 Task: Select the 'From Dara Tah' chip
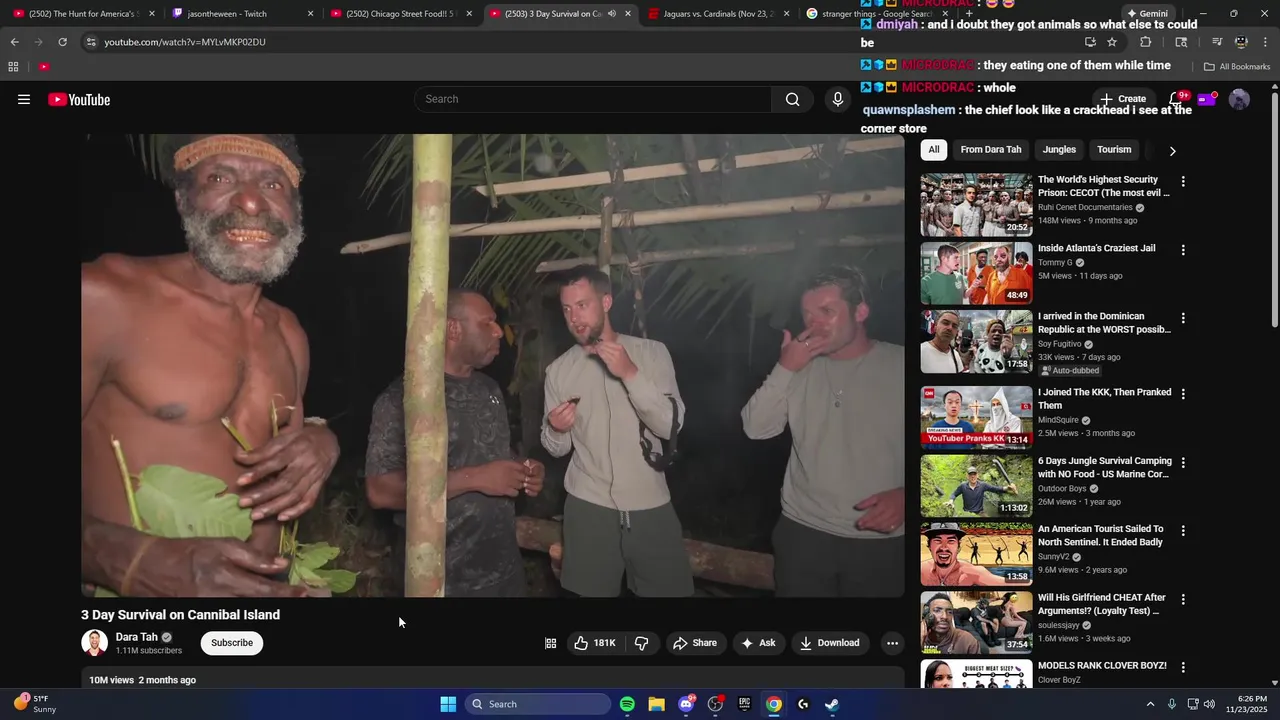coord(991,150)
